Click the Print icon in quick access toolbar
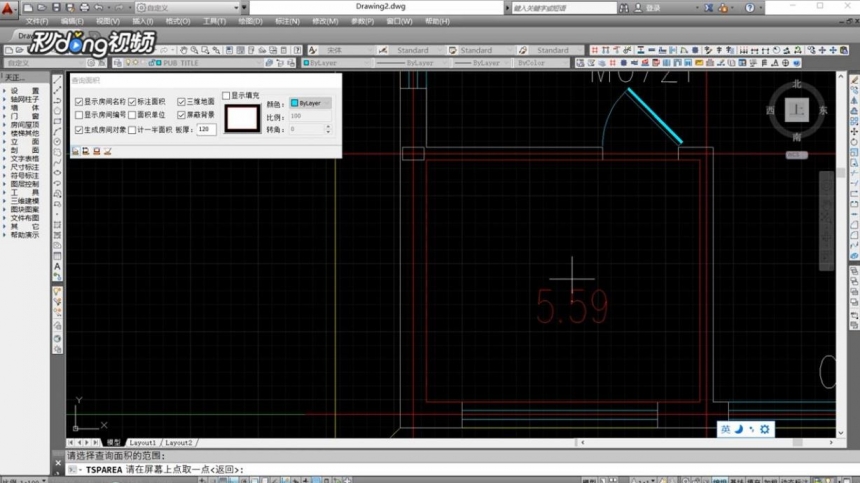Viewport: 860px width, 483px height. pos(84,8)
